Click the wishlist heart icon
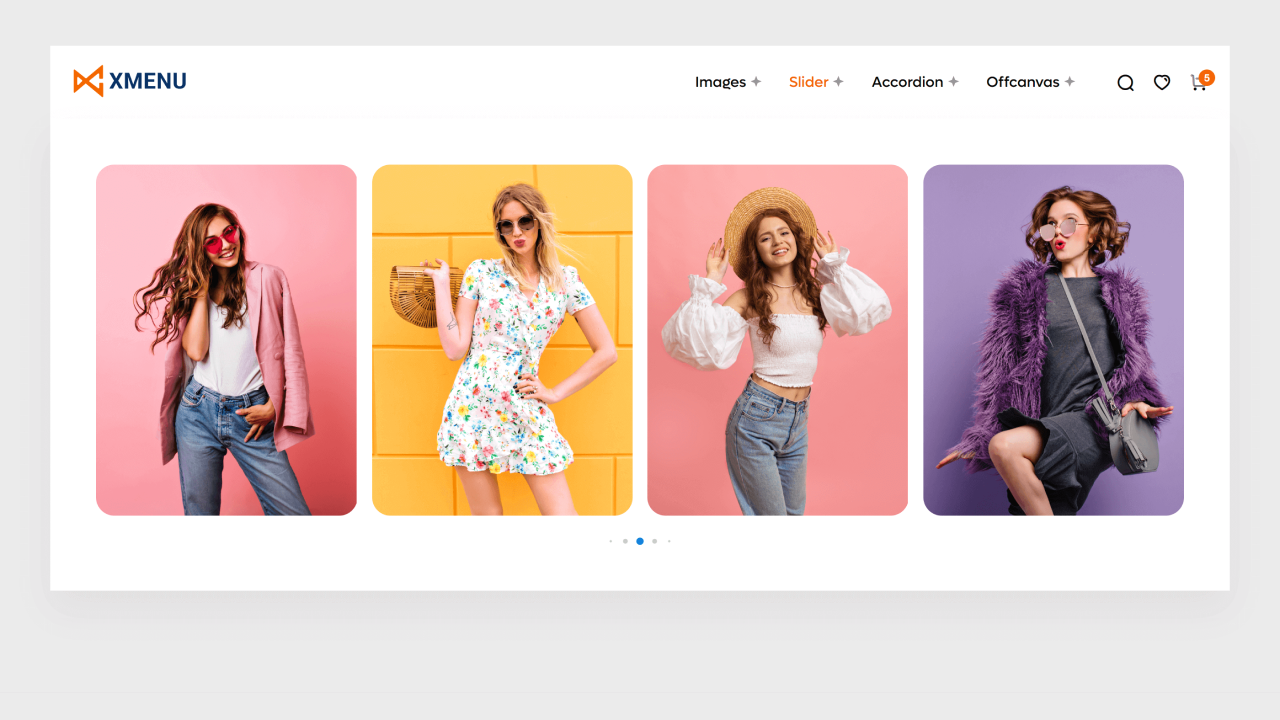Viewport: 1280px width, 720px height. 1161,83
